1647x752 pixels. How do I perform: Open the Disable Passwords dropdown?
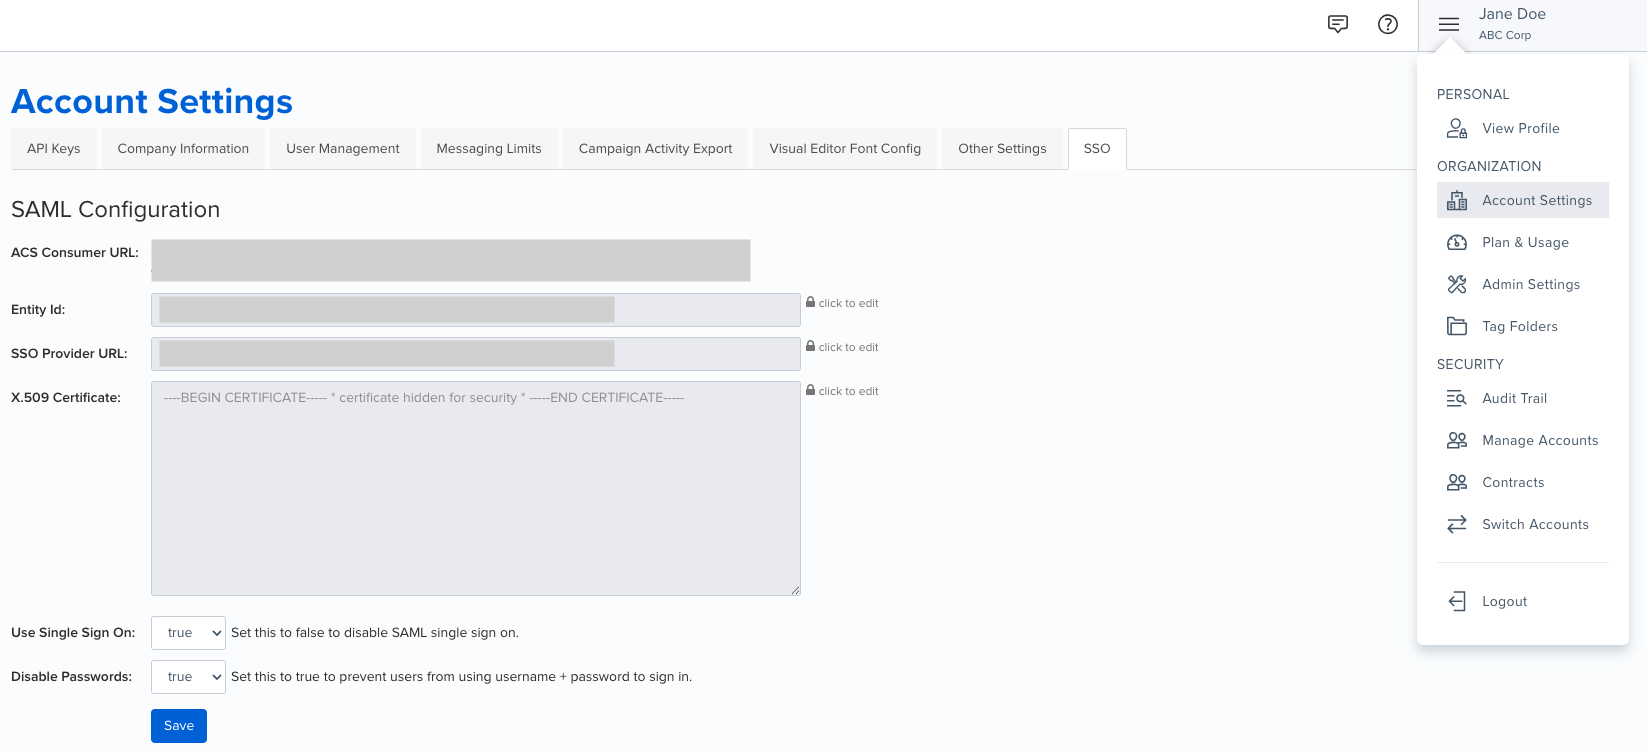point(188,677)
